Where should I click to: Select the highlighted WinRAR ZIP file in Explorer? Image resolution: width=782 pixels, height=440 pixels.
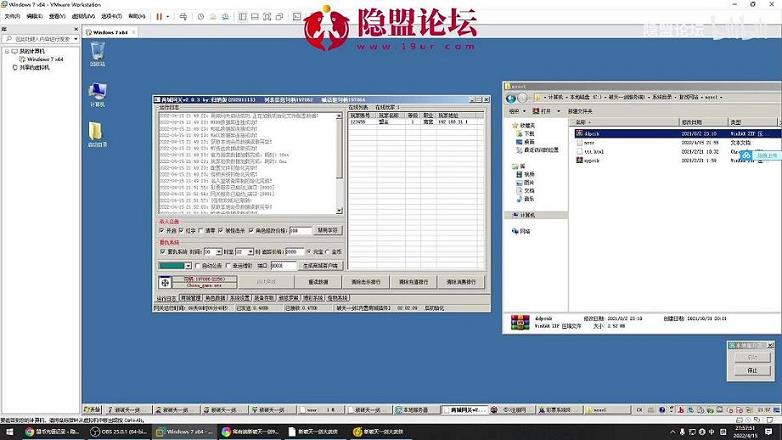tap(677, 134)
